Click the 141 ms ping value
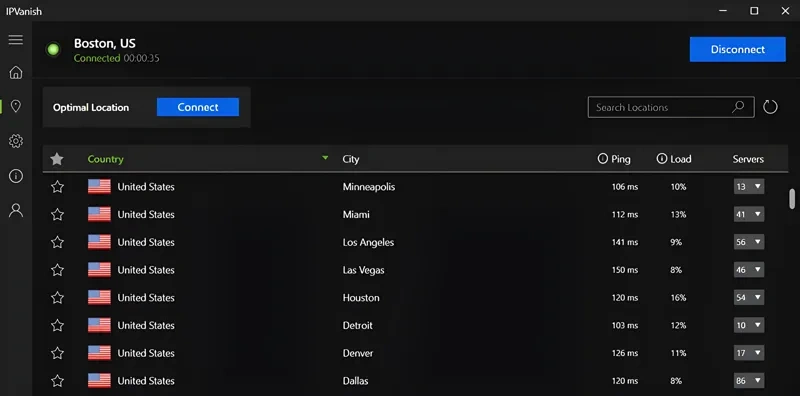 (625, 242)
